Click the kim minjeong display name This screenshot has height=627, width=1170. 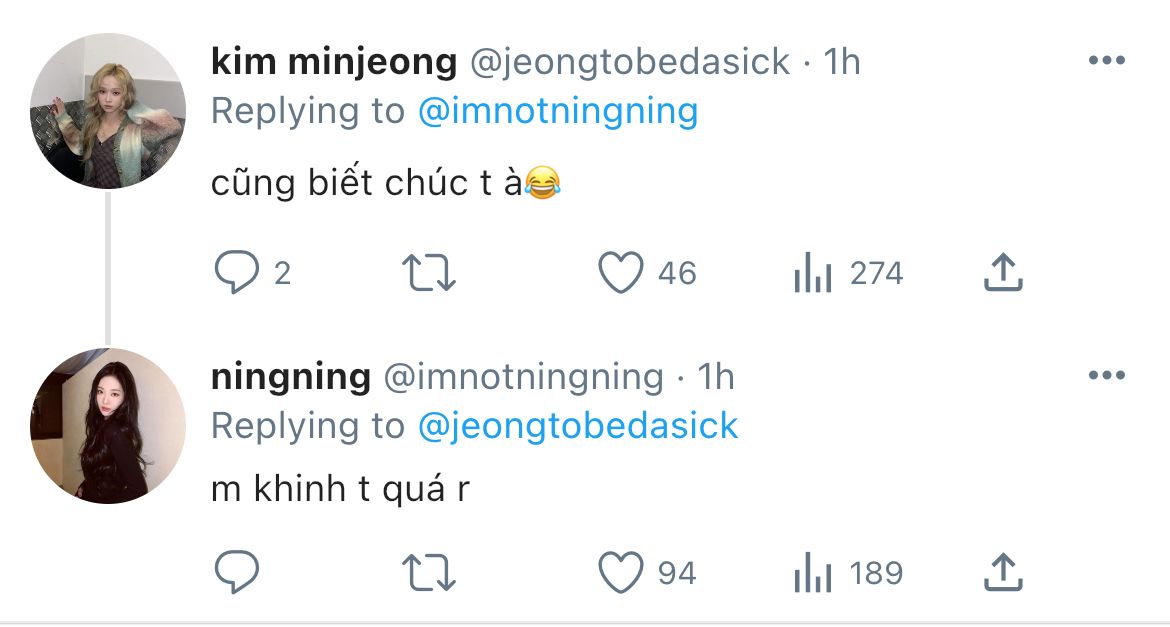click(x=334, y=62)
